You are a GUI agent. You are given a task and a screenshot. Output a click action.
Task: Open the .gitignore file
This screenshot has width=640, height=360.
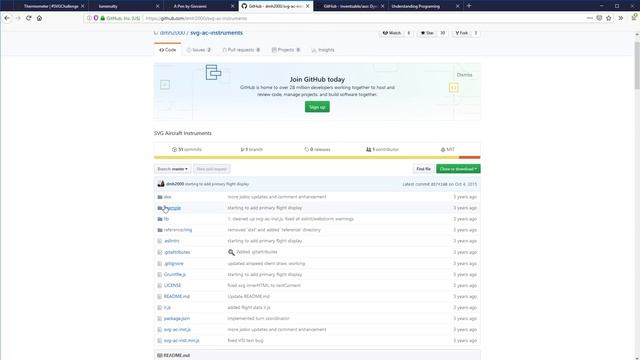(173, 264)
